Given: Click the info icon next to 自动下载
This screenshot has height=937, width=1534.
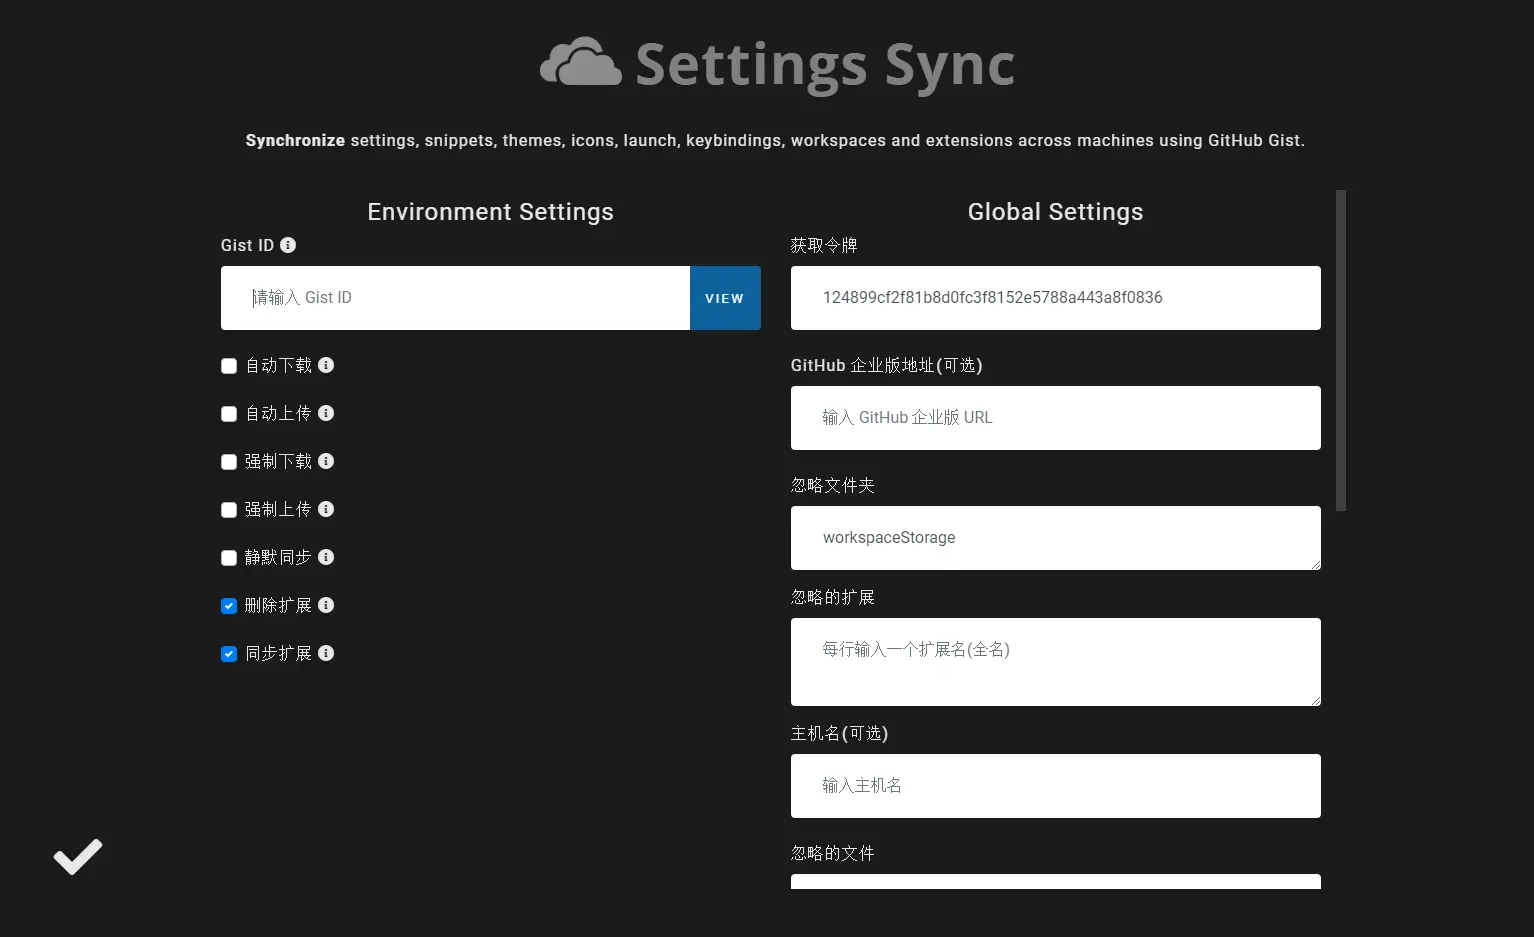Looking at the screenshot, I should tap(326, 365).
